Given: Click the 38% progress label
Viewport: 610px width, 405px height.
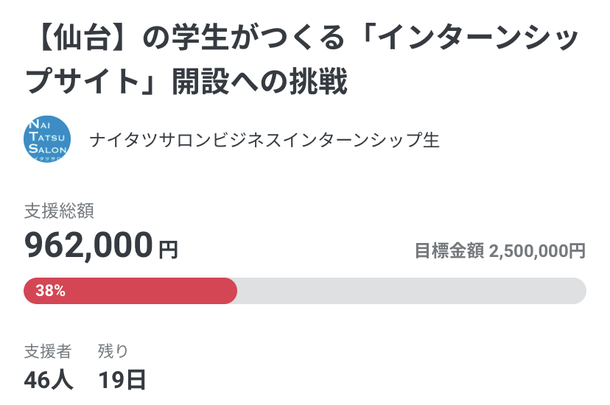Looking at the screenshot, I should click(x=50, y=291).
